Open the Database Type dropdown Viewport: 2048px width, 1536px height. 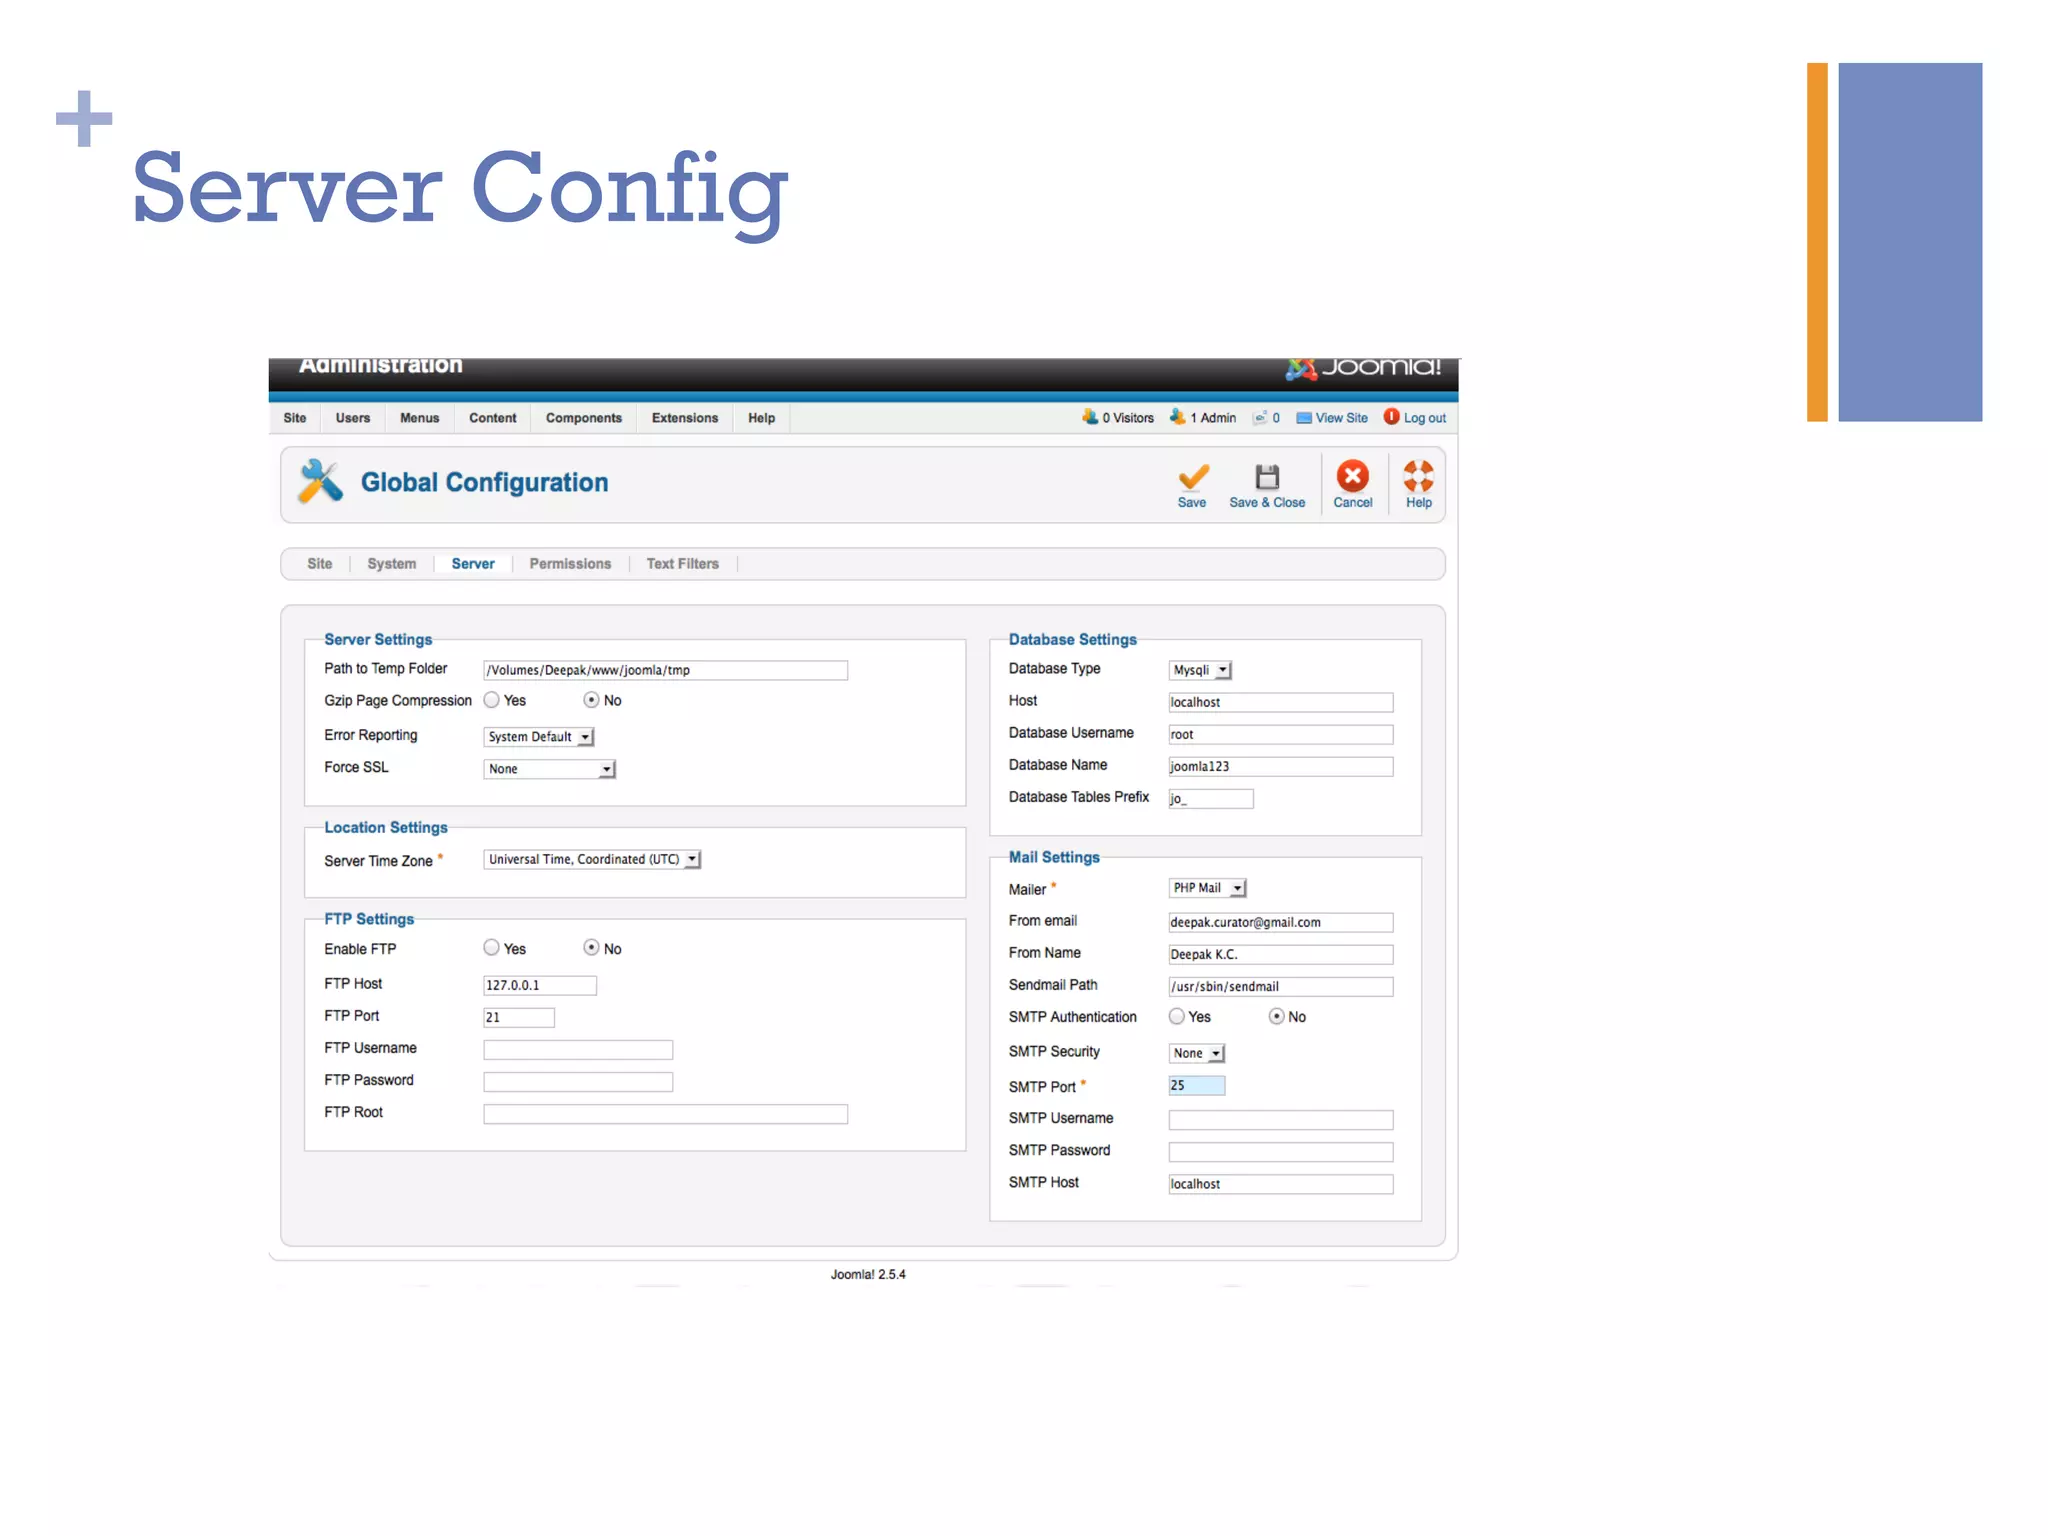(x=1200, y=670)
